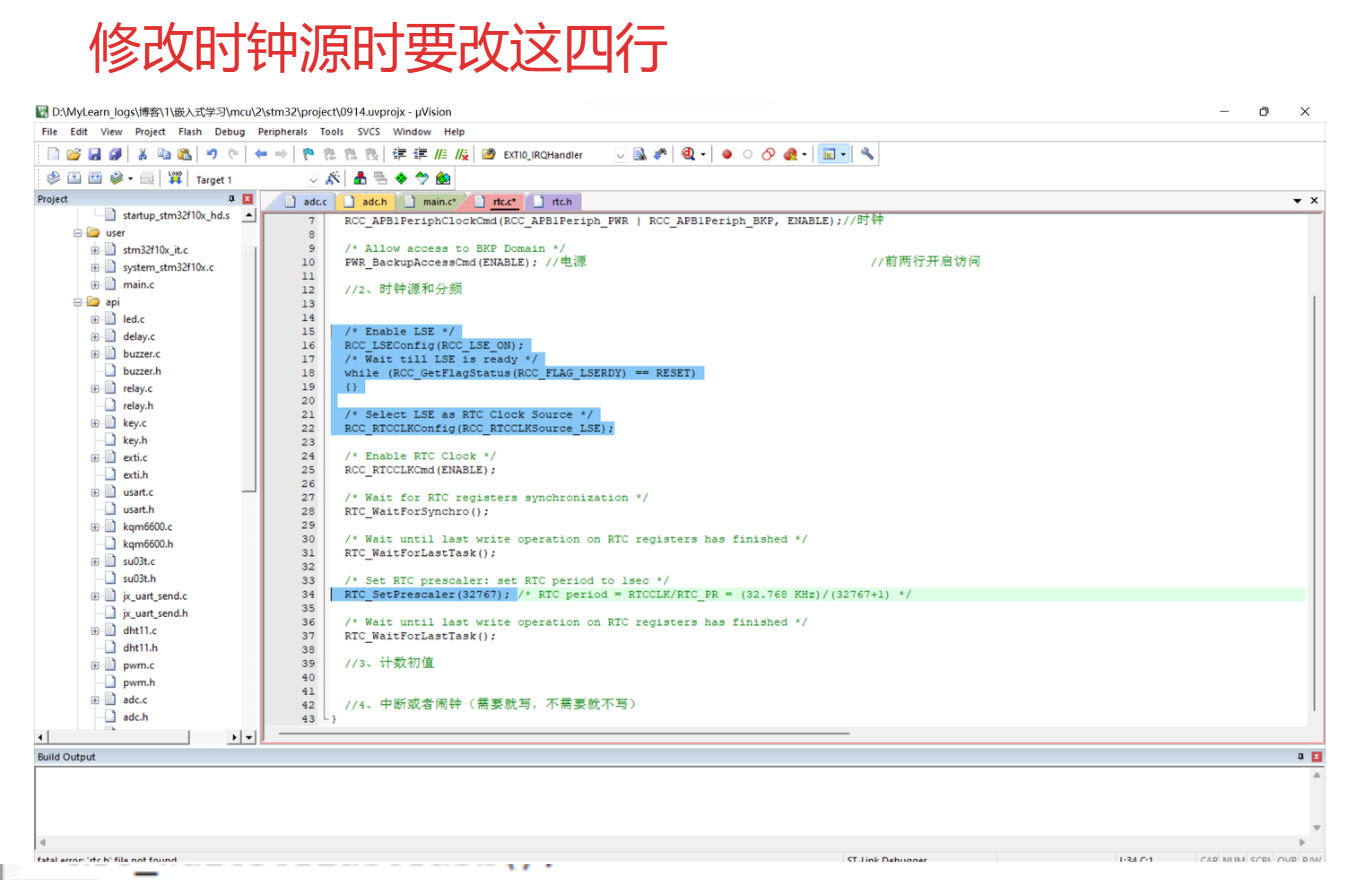This screenshot has height=880, width=1372.
Task: Expand the main.c tree node
Action: coord(95,285)
